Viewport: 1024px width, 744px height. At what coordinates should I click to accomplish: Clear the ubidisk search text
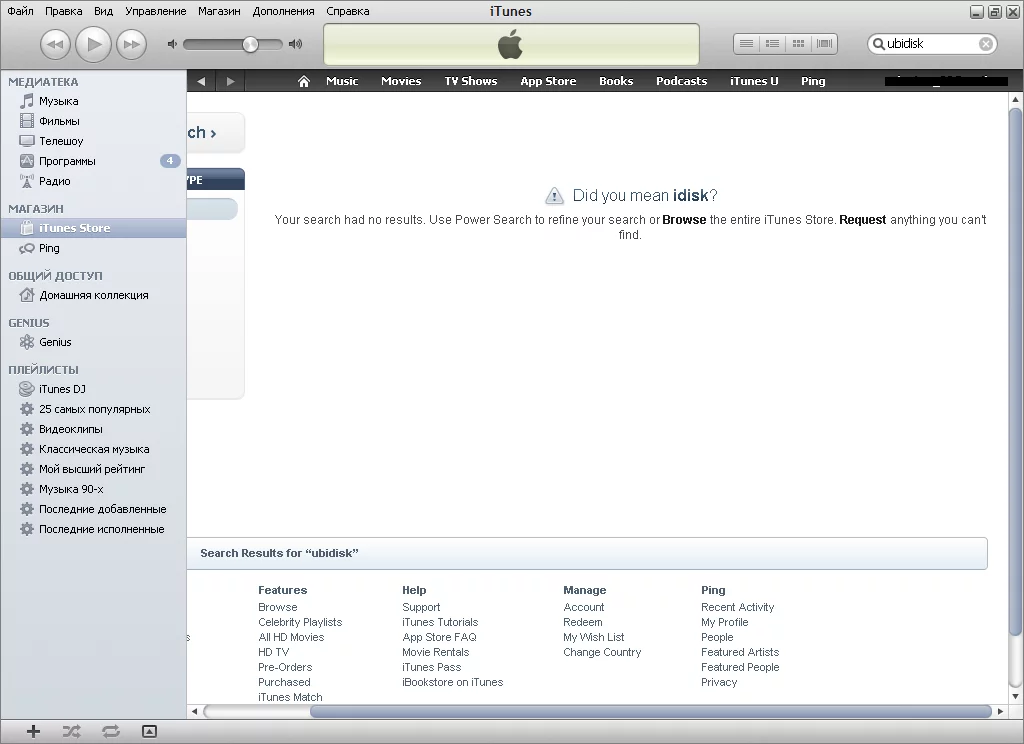pyautogui.click(x=986, y=44)
